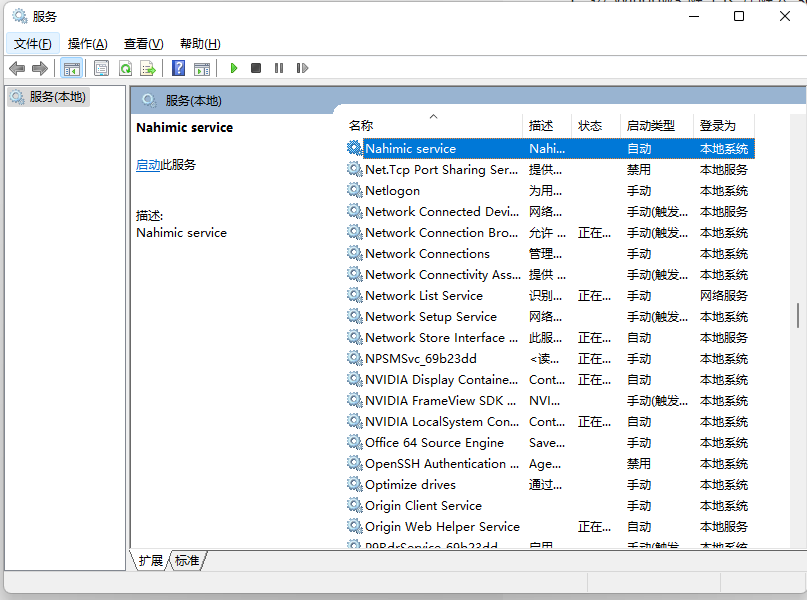Open the 文件(F) menu
The height and width of the screenshot is (600, 807).
point(32,44)
